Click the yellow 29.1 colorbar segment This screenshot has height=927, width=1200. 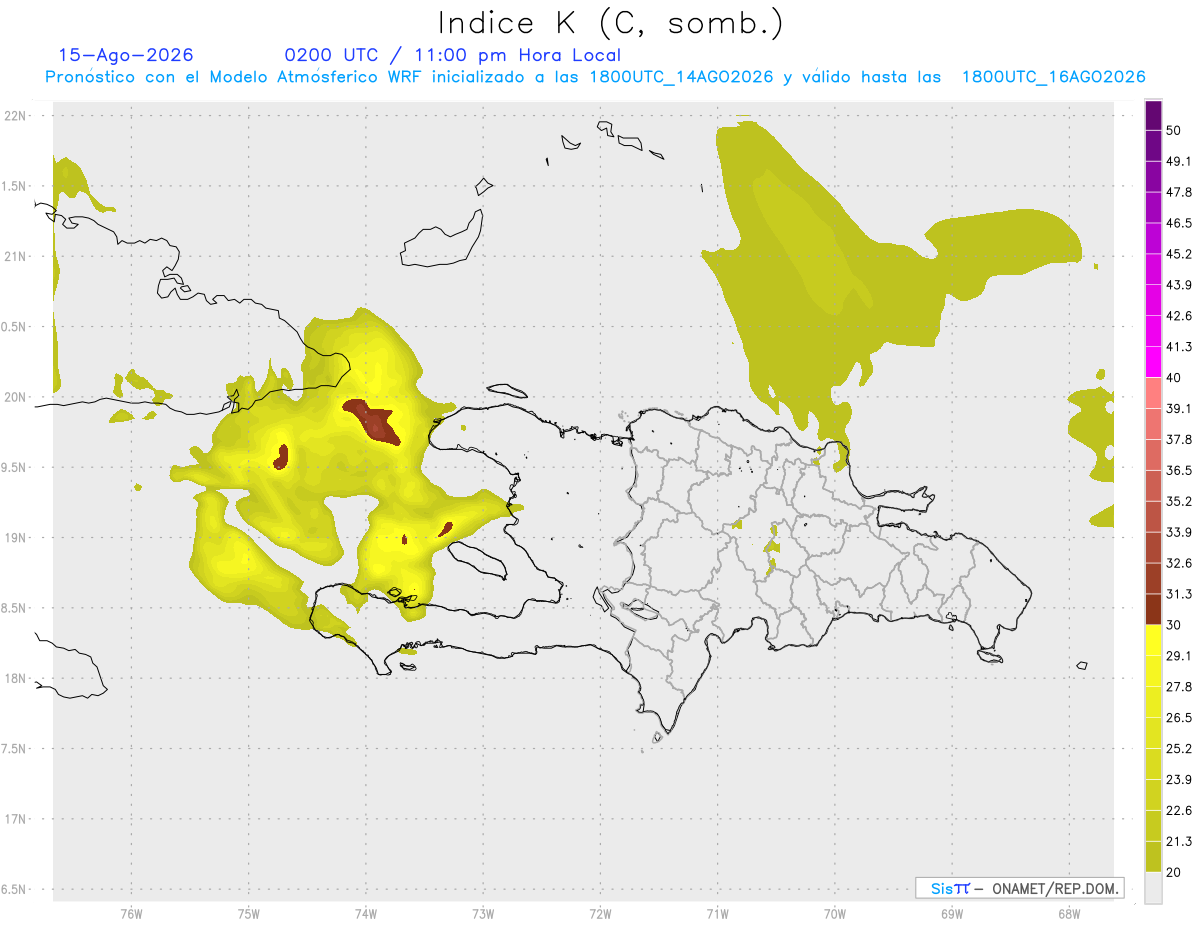1153,640
